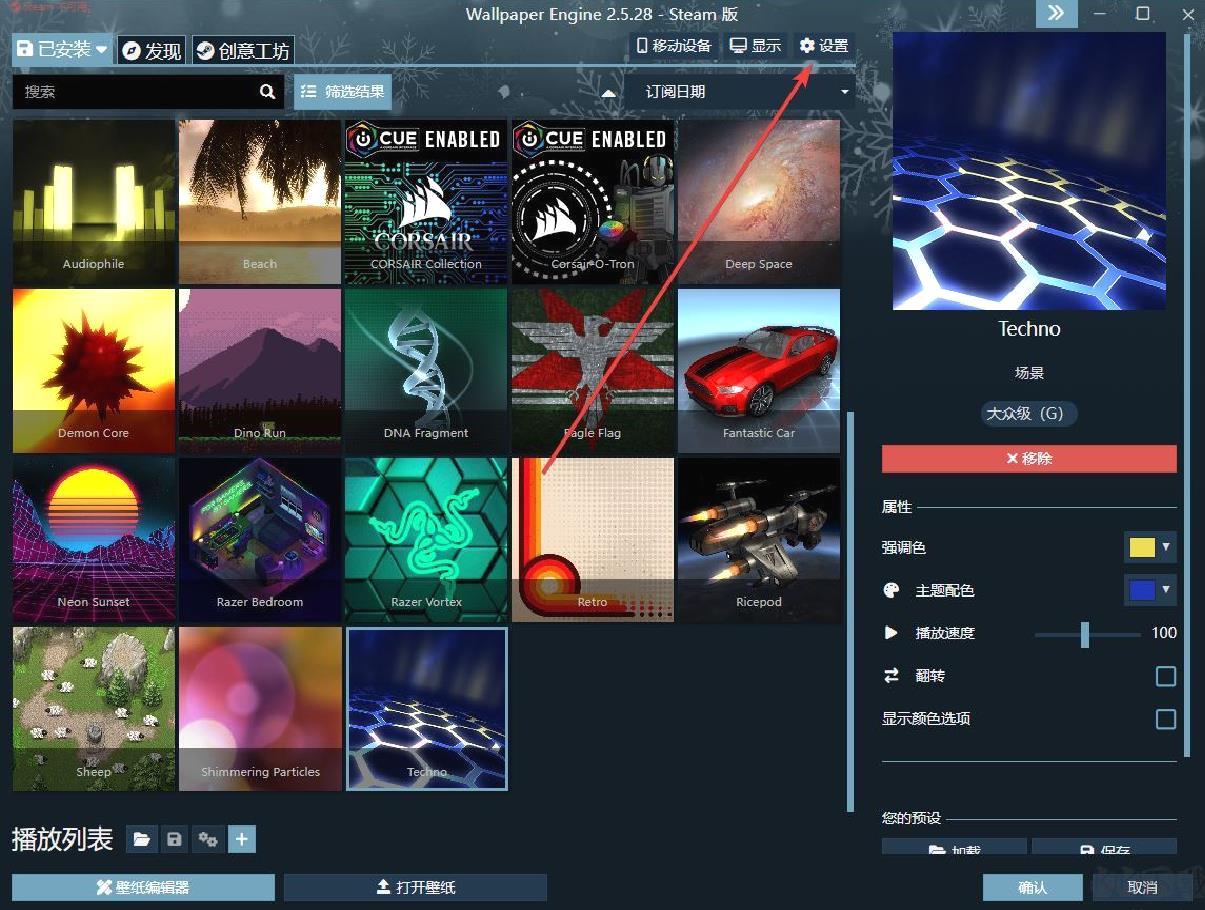The width and height of the screenshot is (1205, 910).
Task: Select the Ricepod wallpaper
Action: point(759,540)
